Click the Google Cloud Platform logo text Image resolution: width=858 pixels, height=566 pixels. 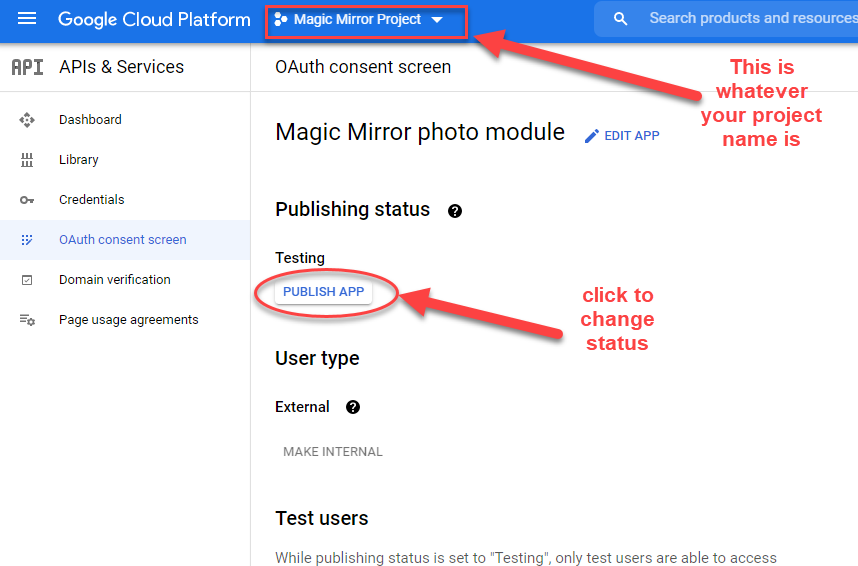point(154,20)
